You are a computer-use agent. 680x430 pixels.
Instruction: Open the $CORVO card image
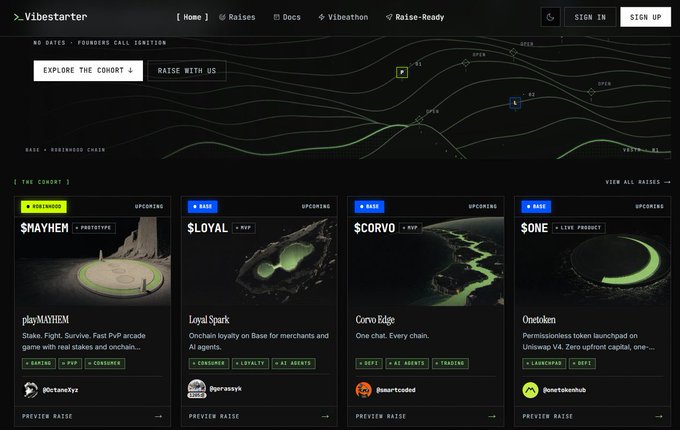pos(426,261)
